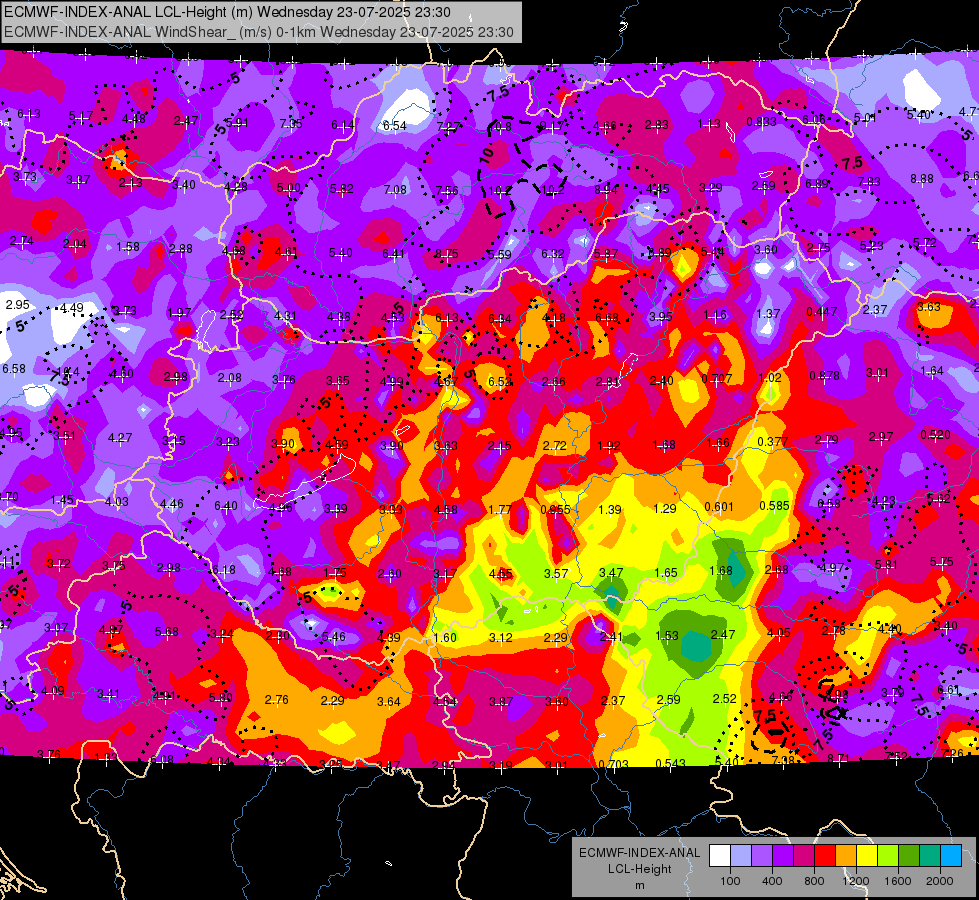
Task: Click the wind shear value '8.88'
Action: 922,179
